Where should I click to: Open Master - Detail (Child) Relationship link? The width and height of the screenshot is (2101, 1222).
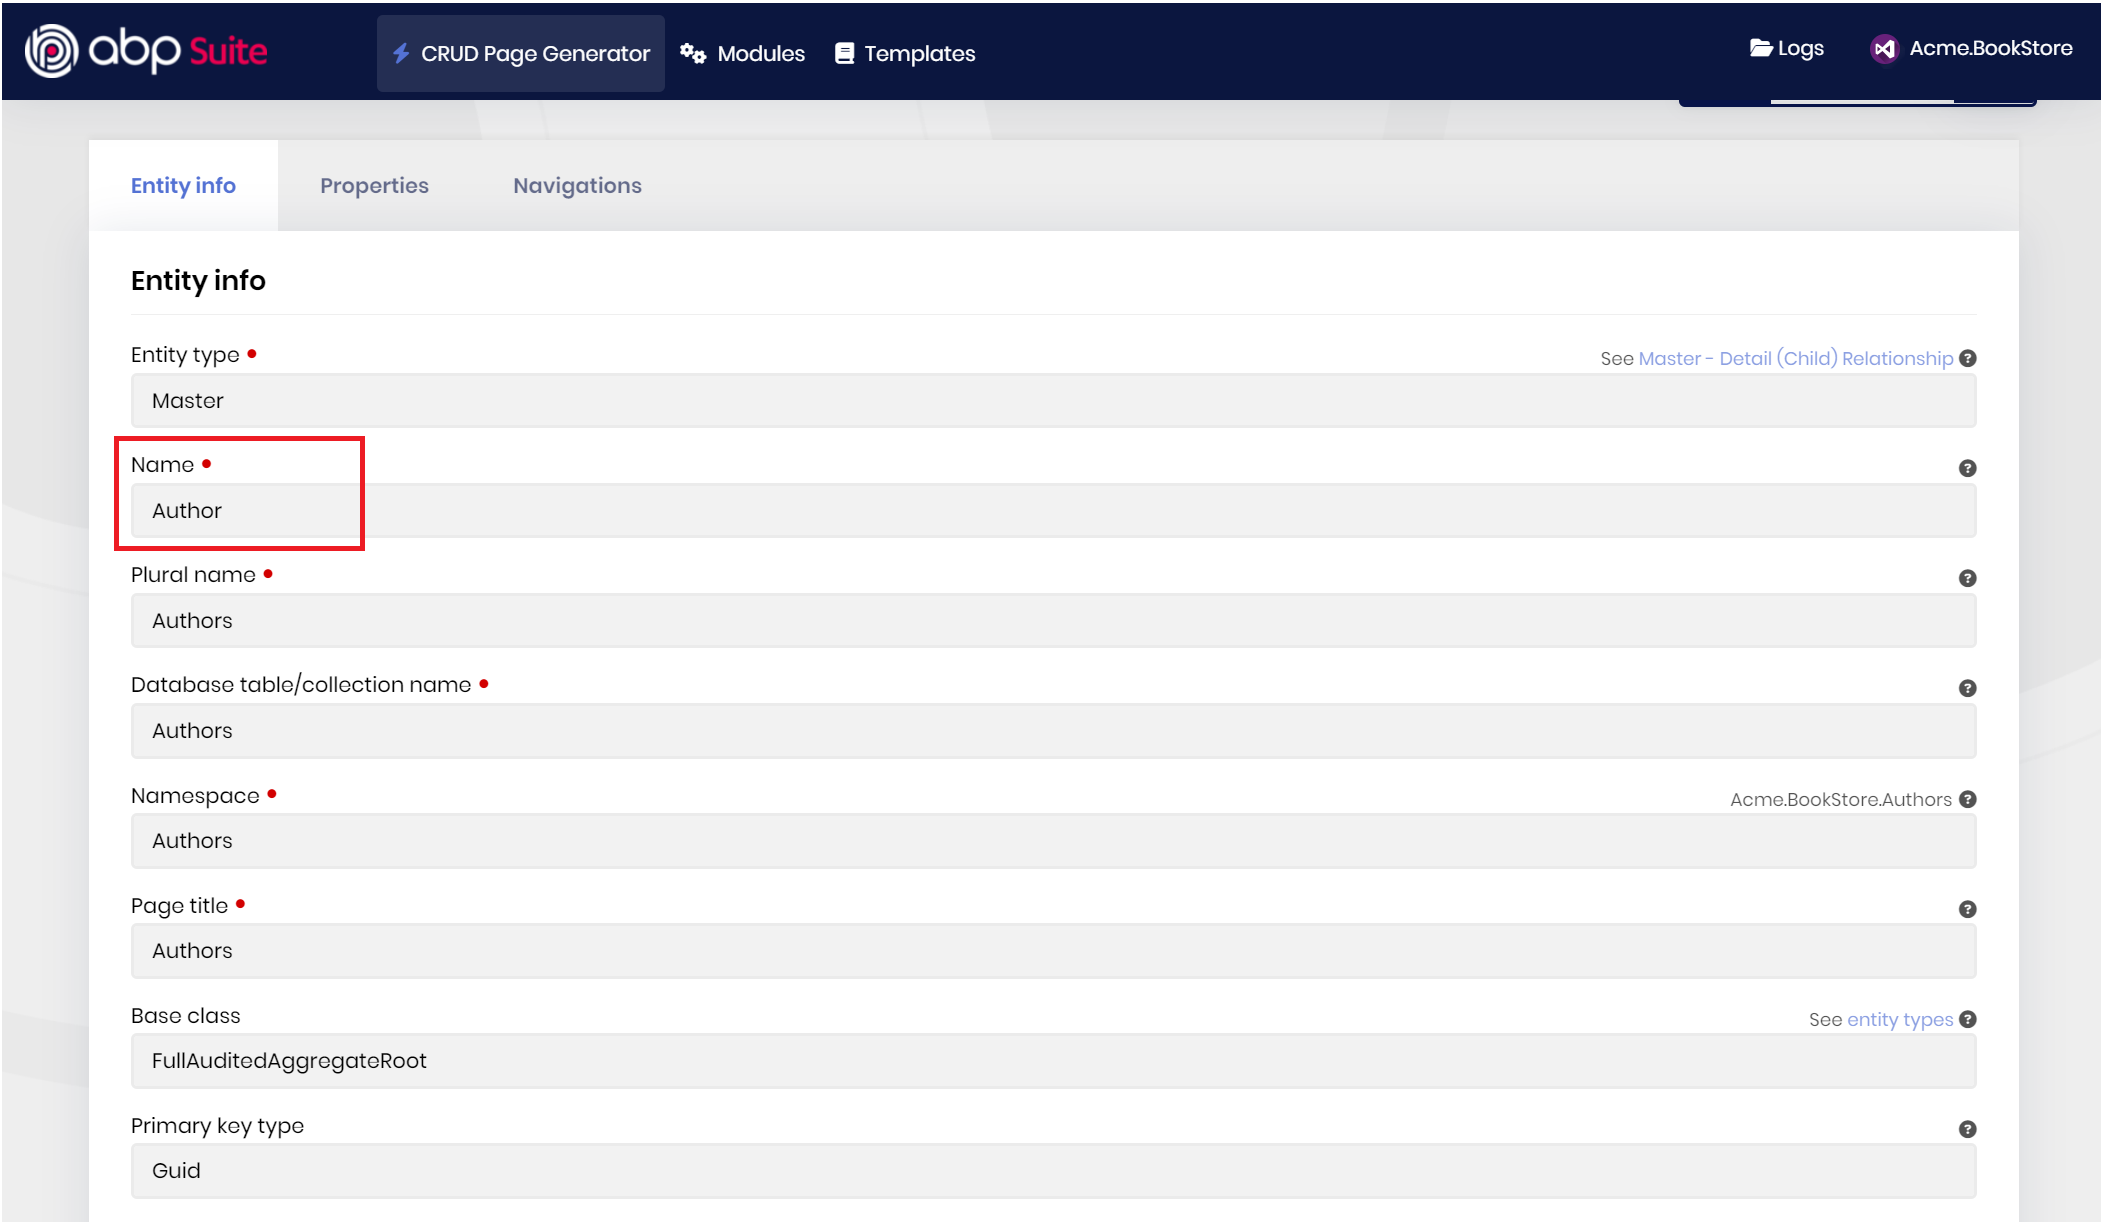1795,358
